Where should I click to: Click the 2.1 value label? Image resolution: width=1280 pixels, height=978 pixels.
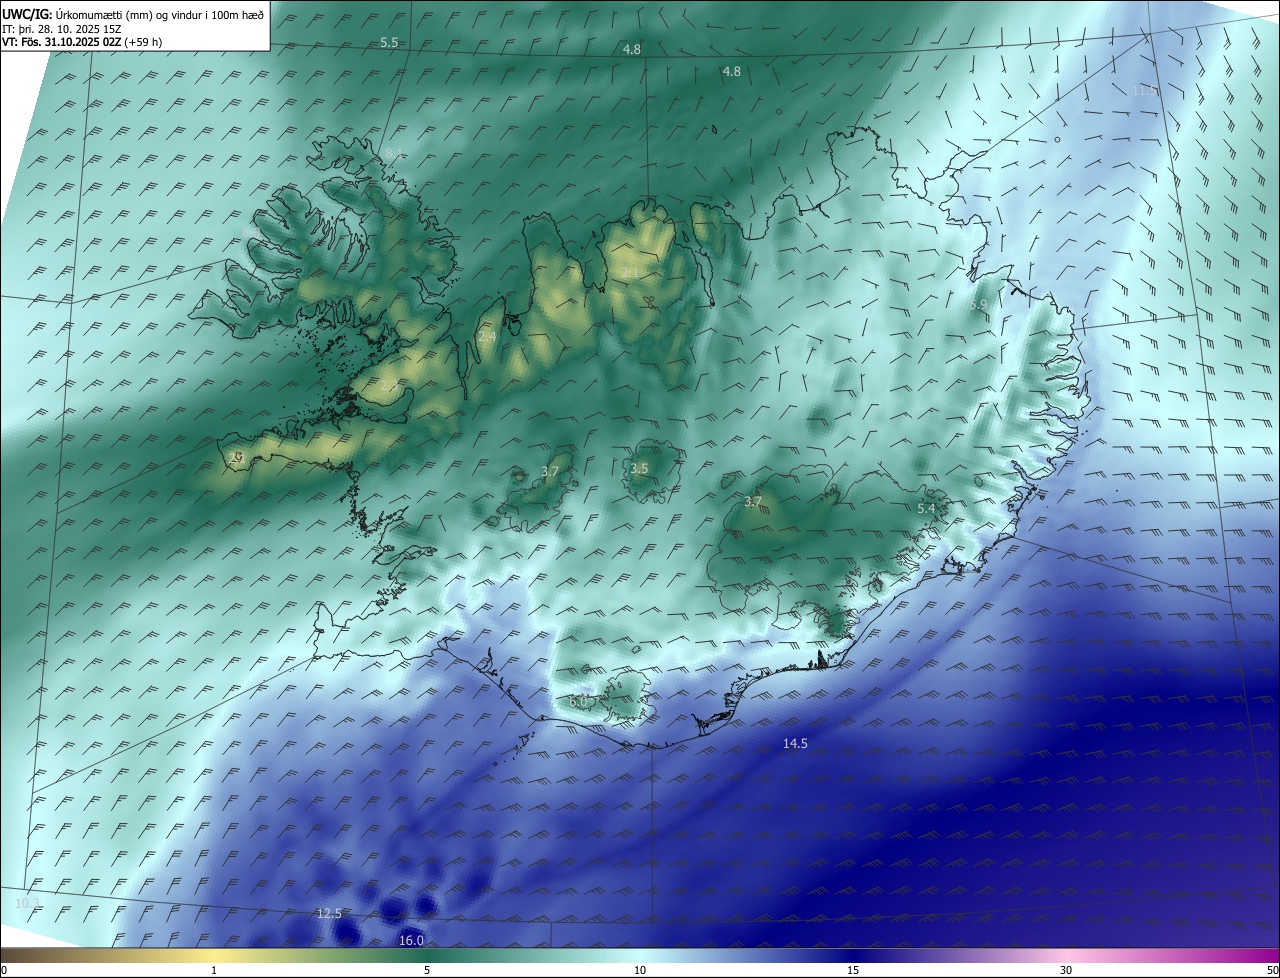coord(631,273)
